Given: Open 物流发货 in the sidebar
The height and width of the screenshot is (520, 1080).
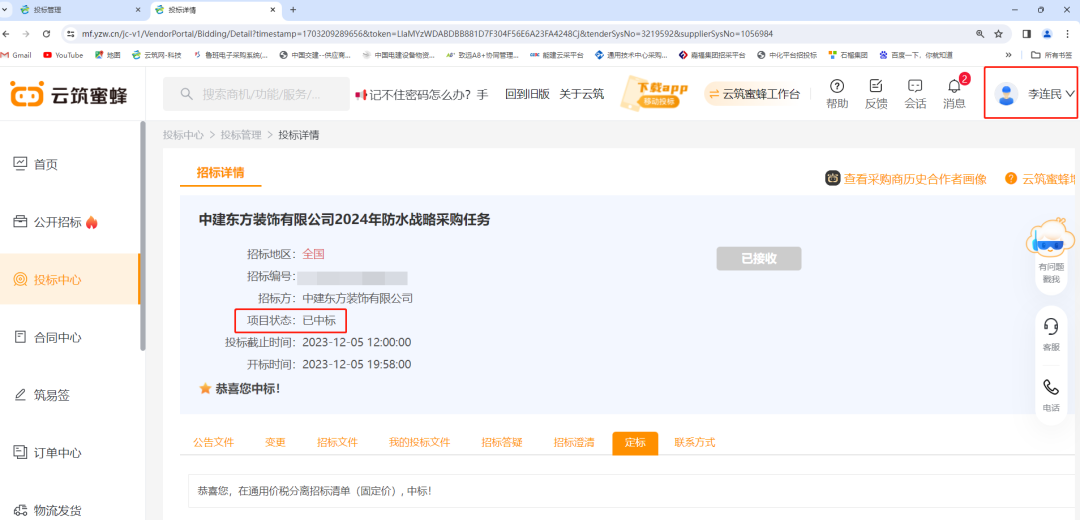Looking at the screenshot, I should tap(48, 510).
